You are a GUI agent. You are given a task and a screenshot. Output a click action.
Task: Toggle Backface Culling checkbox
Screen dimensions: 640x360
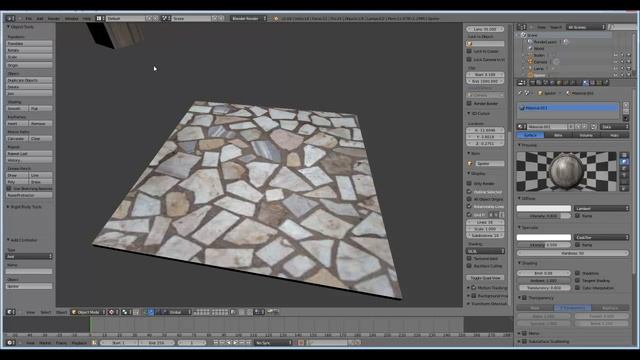point(469,266)
